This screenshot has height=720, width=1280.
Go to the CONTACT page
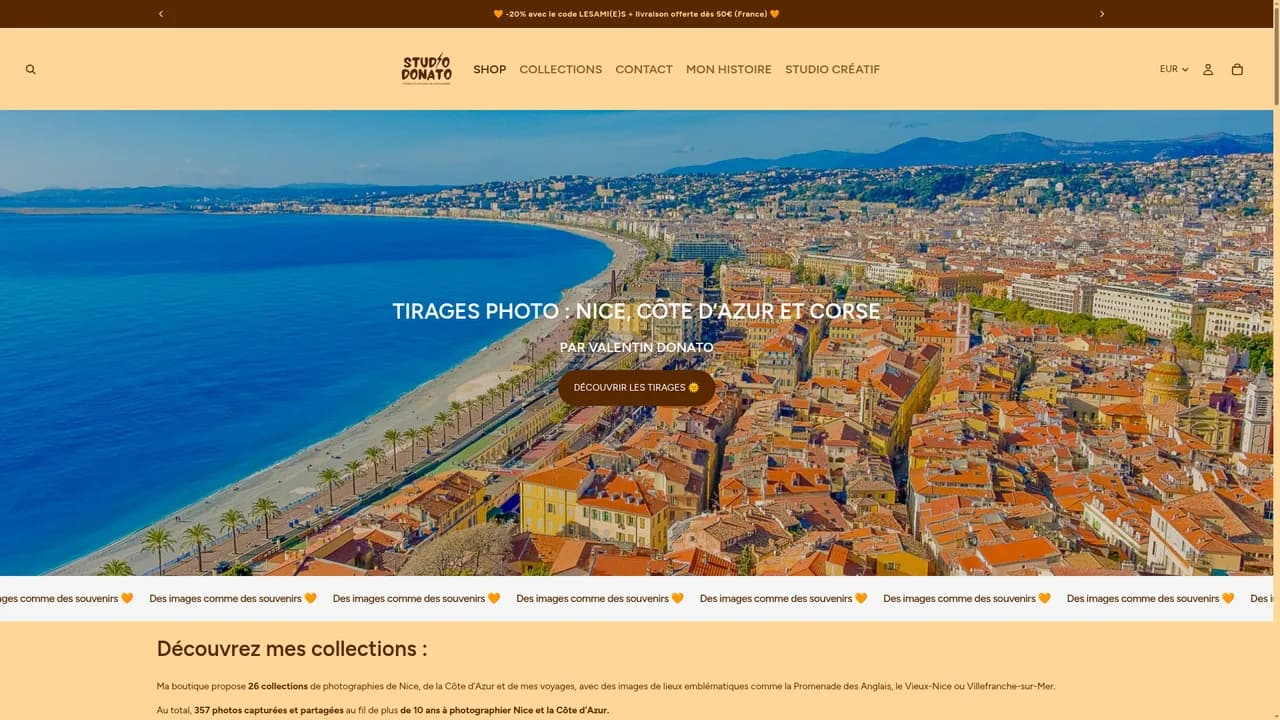[644, 69]
